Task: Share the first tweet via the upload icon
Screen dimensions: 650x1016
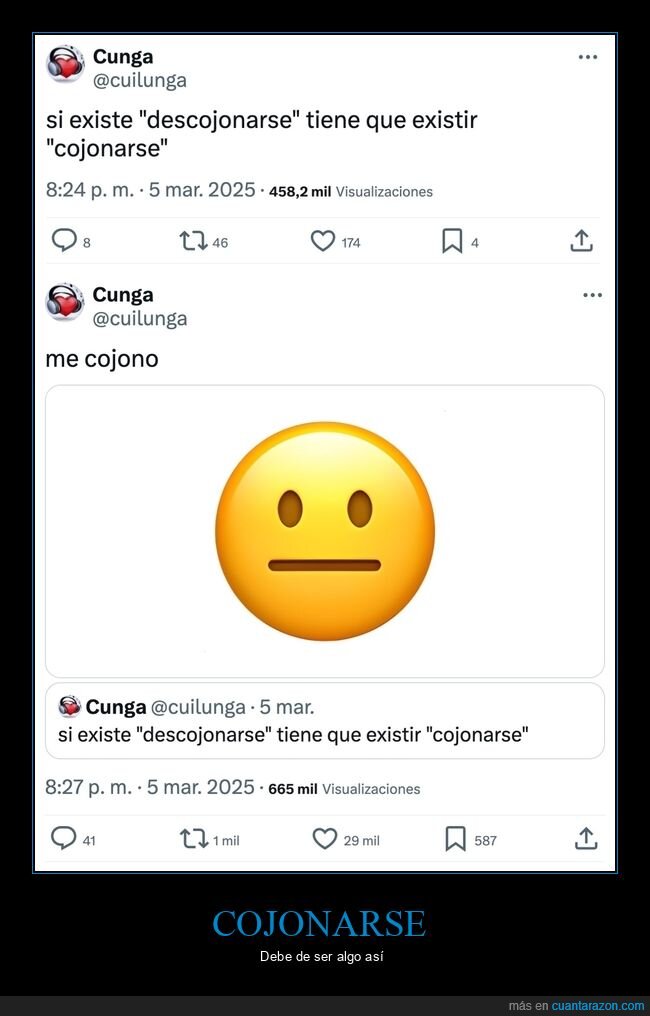Action: tap(582, 241)
